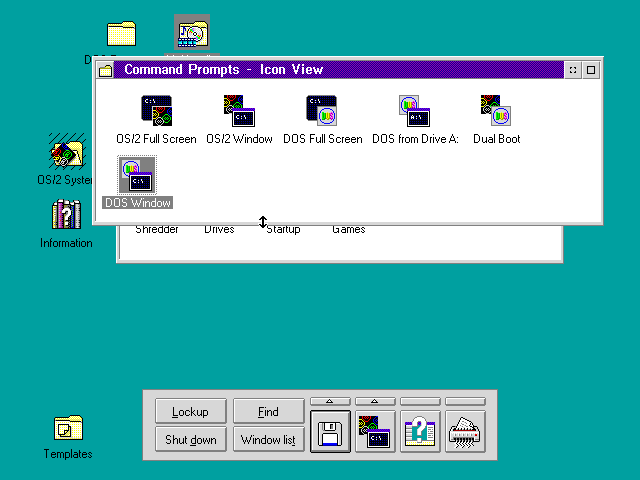Click the Startup label in background window
Image resolution: width=640 pixels, height=480 pixels.
[283, 230]
